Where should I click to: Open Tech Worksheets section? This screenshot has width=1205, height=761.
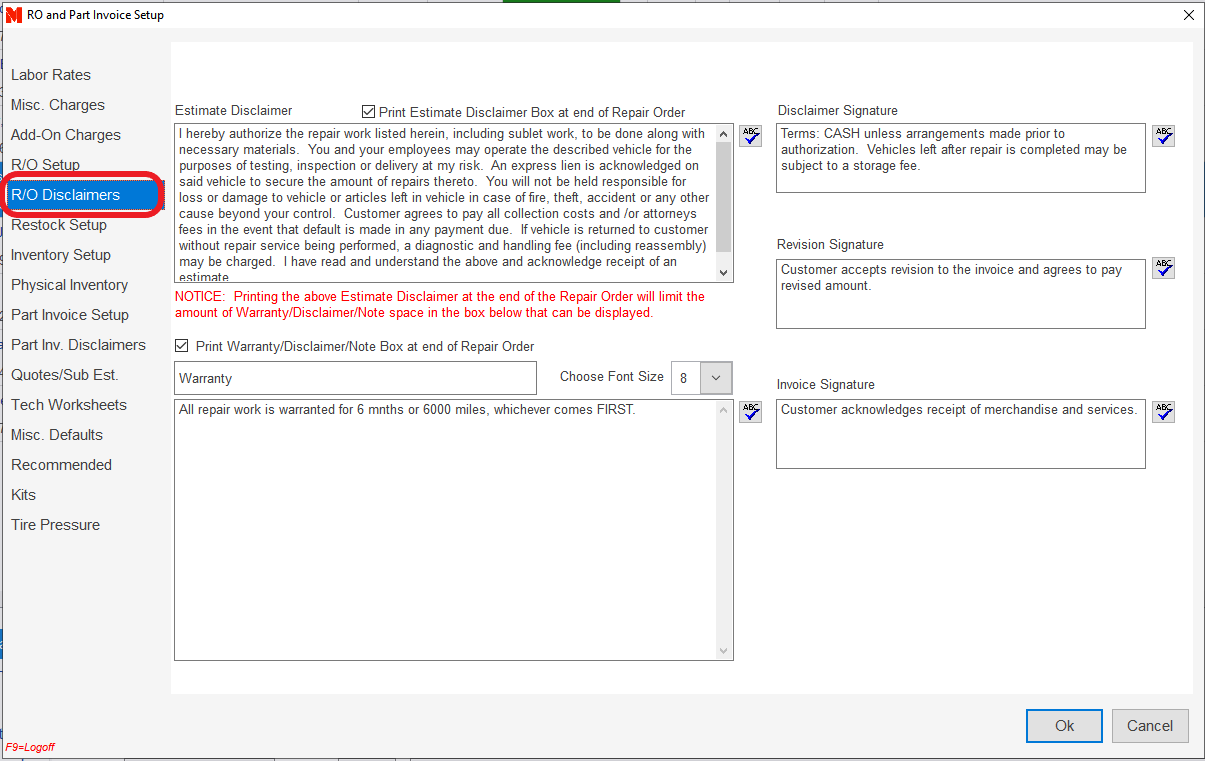69,405
